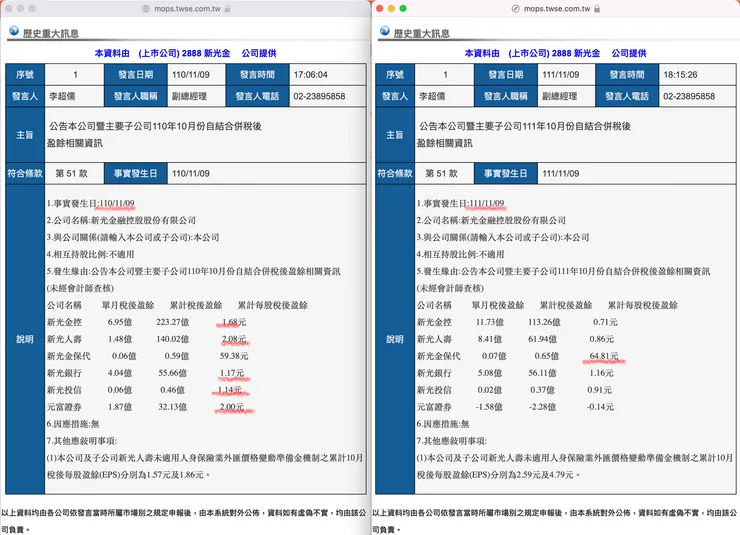
Task: Click the 事實發生日 header in right table
Action: pos(505,173)
